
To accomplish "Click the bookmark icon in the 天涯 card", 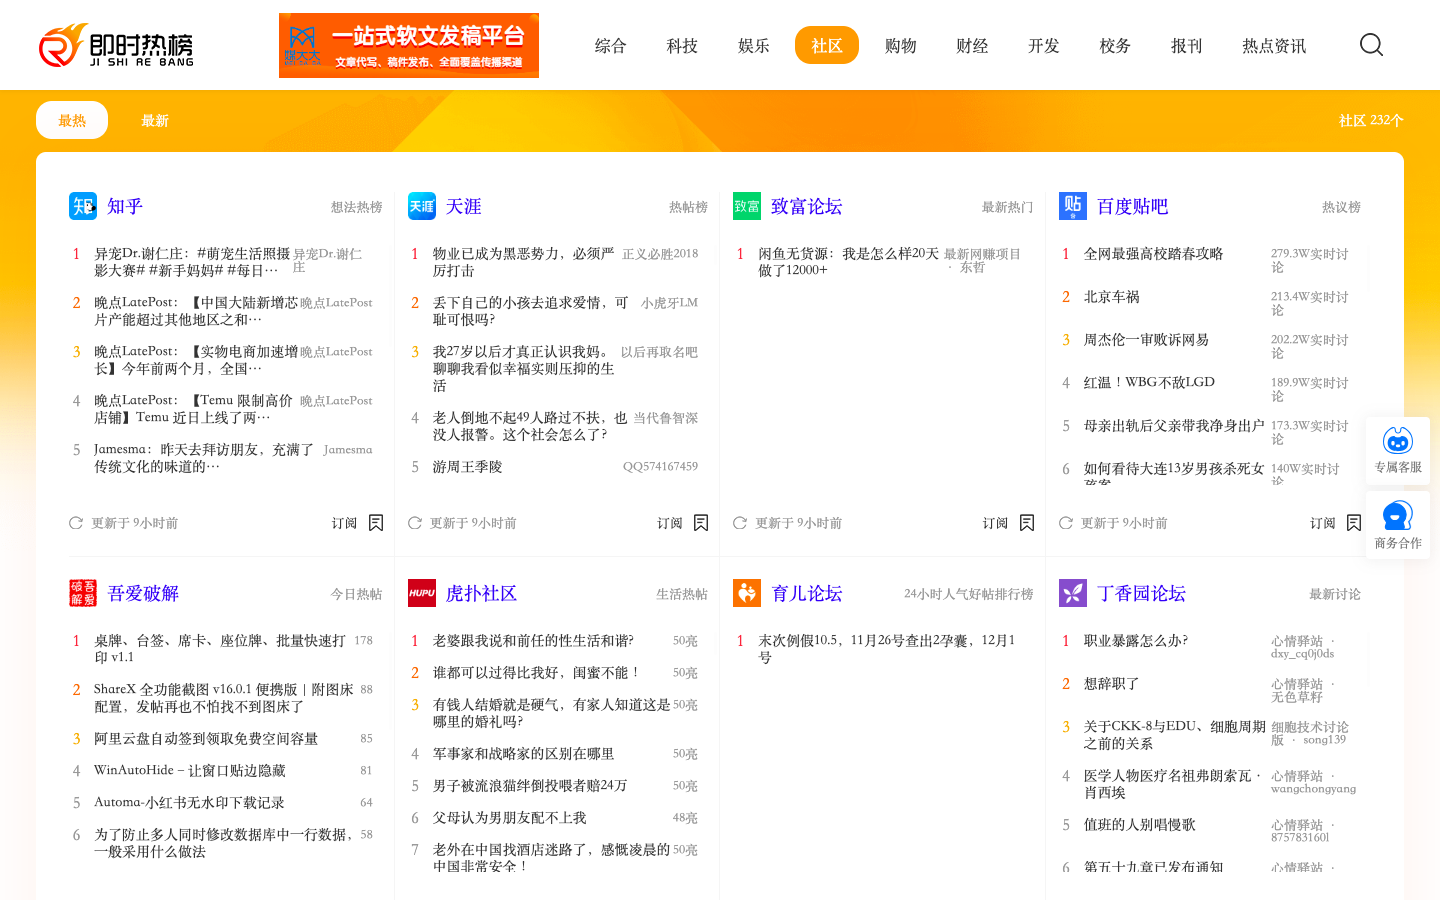I will [x=701, y=523].
